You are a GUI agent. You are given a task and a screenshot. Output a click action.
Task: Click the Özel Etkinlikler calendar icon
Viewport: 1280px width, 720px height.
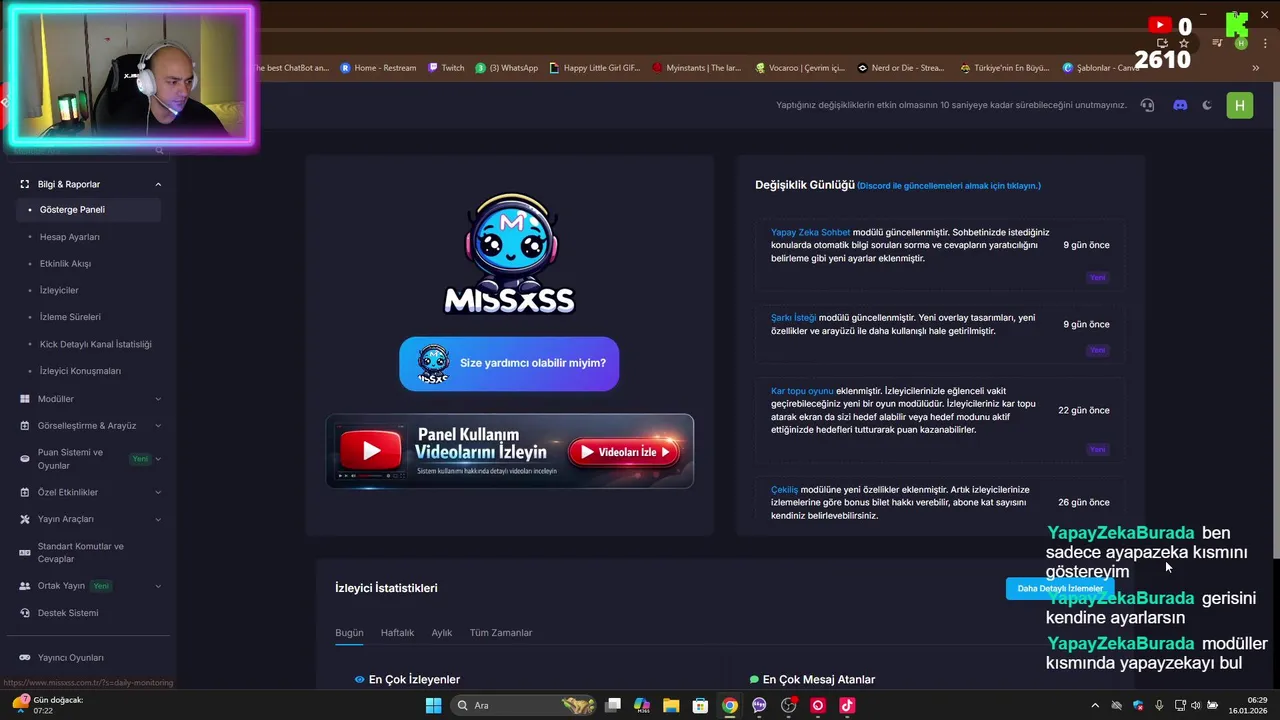point(25,492)
